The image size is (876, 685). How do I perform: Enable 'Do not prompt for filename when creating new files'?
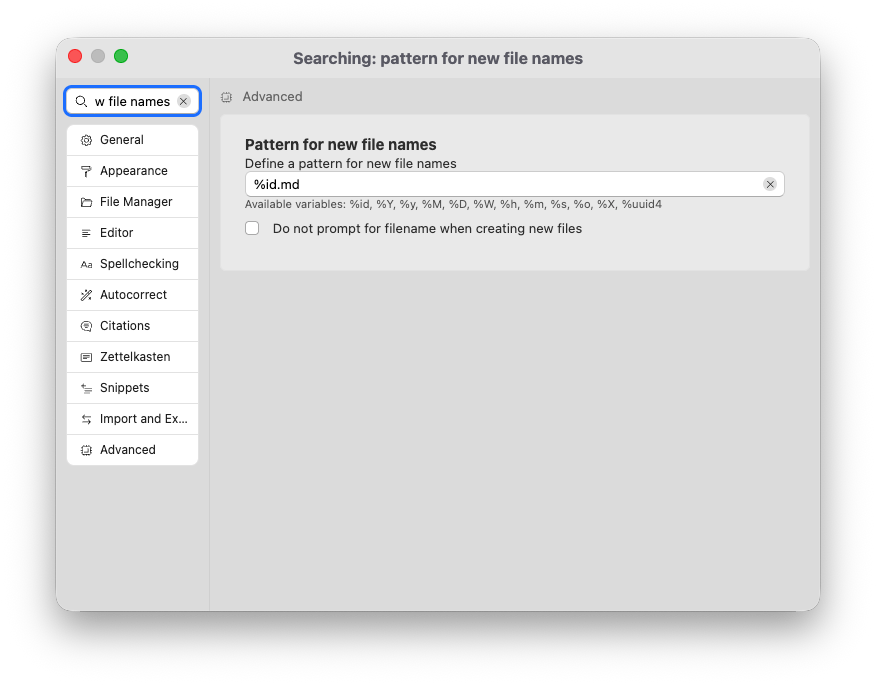click(252, 229)
